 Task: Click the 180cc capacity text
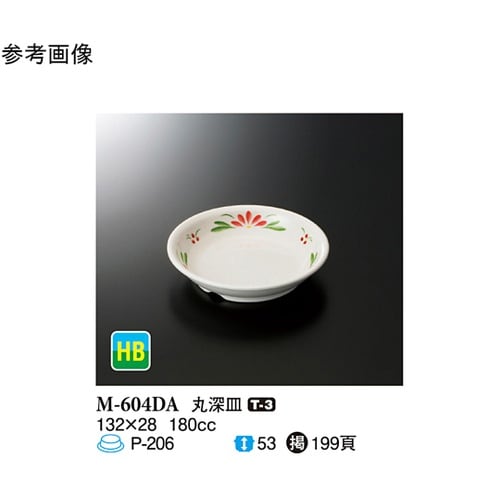[x=193, y=425]
